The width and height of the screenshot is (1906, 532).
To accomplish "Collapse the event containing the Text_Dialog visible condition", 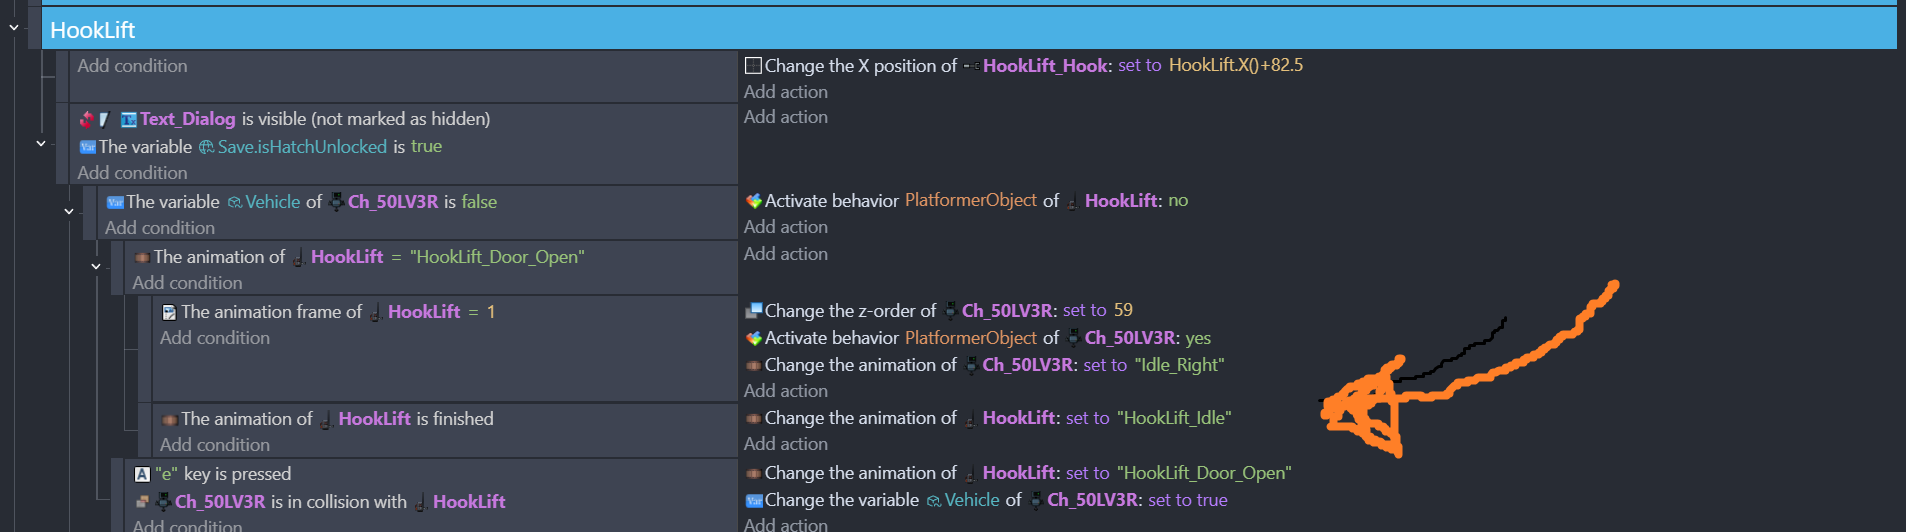I will 41,144.
